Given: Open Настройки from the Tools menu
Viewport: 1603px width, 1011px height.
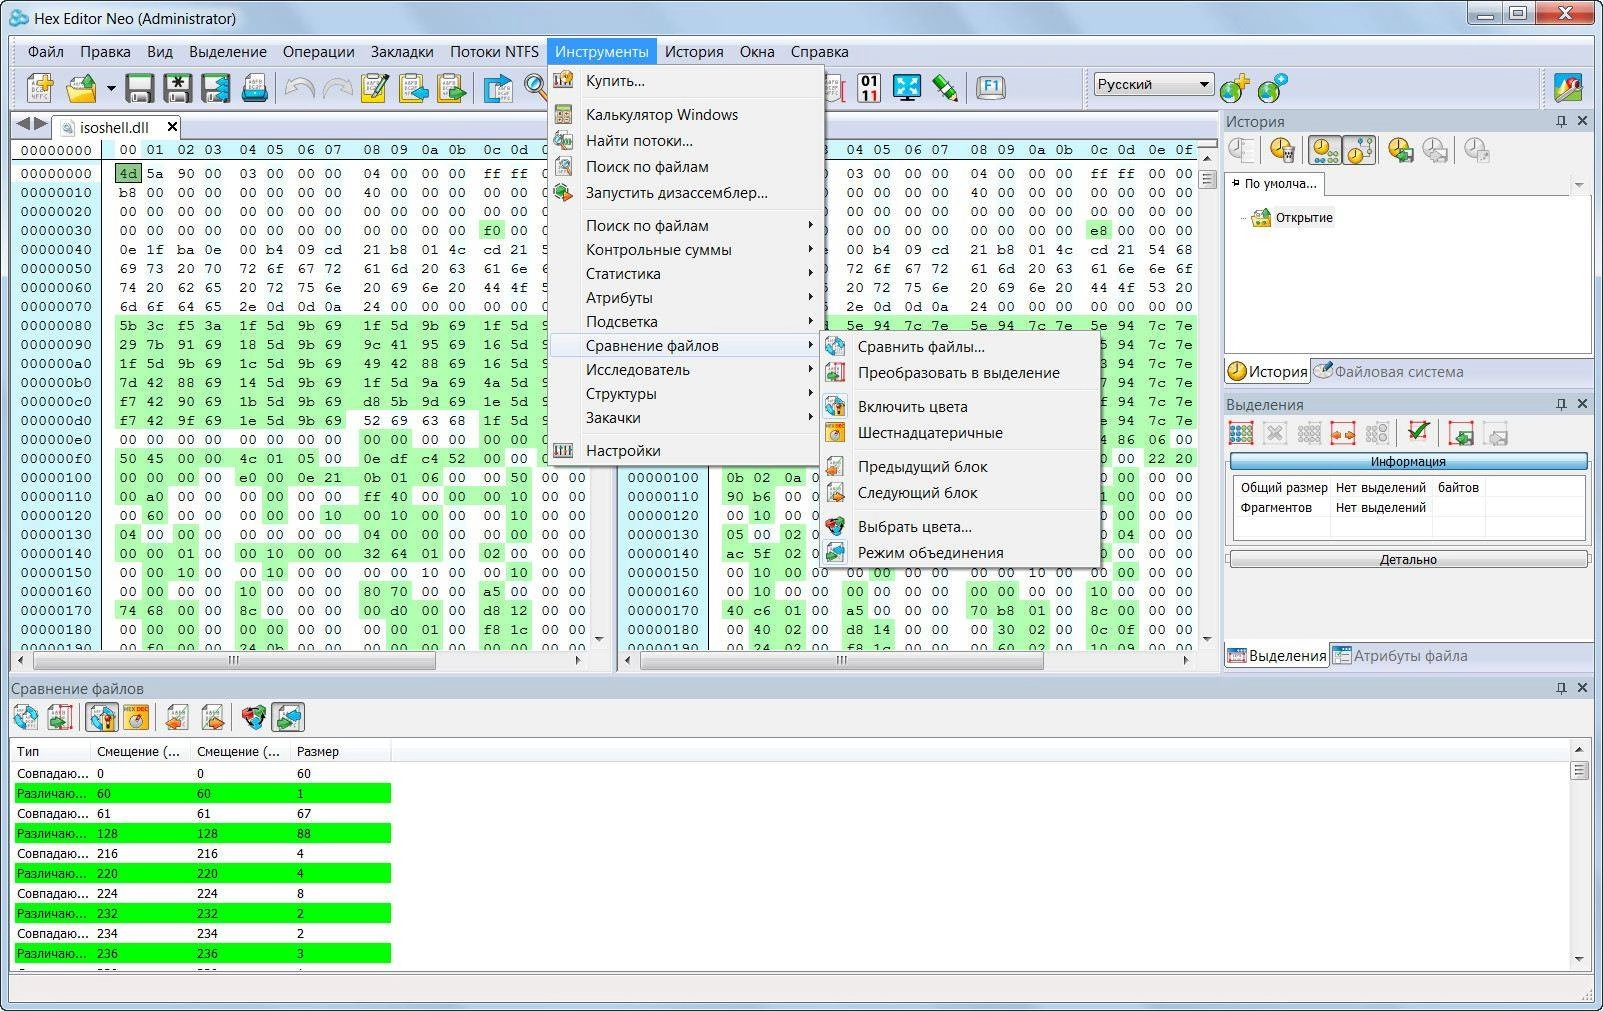Looking at the screenshot, I should pos(685,451).
